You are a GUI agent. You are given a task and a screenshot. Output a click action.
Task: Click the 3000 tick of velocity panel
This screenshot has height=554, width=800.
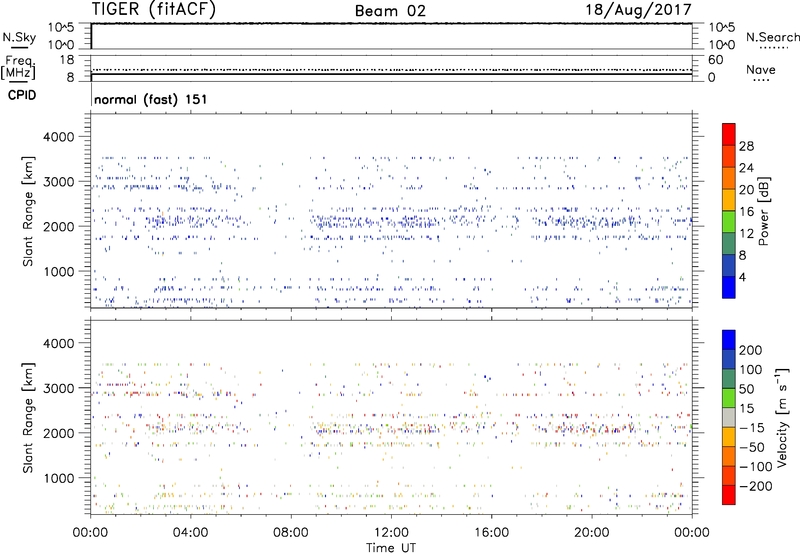pos(58,388)
